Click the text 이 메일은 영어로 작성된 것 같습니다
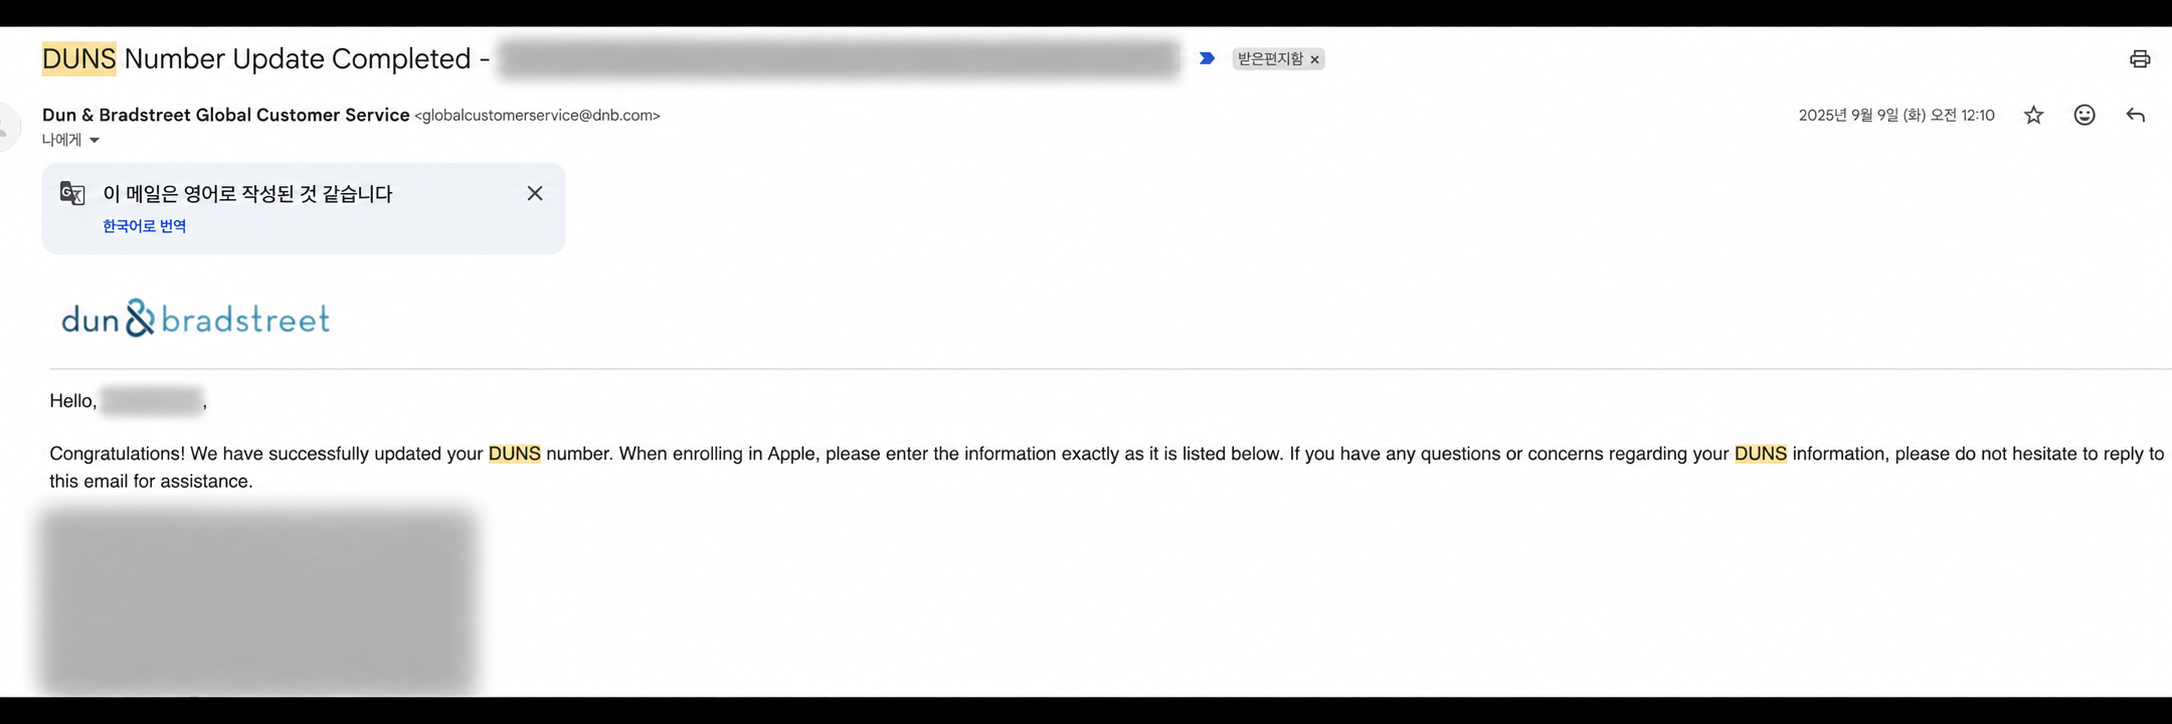The height and width of the screenshot is (724, 2172). (x=248, y=194)
